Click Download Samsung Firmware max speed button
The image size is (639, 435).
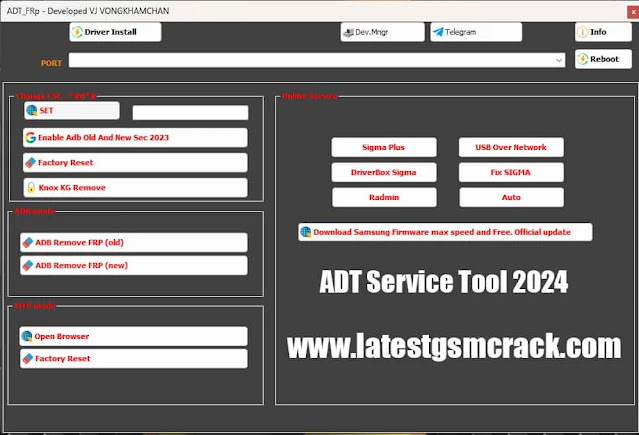445,232
